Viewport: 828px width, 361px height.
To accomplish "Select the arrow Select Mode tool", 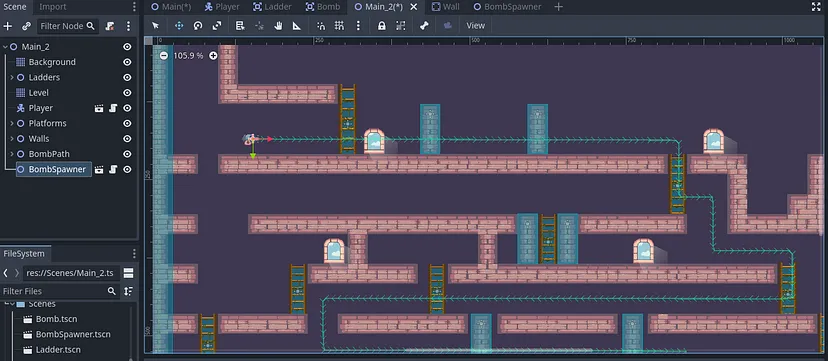I will point(155,25).
